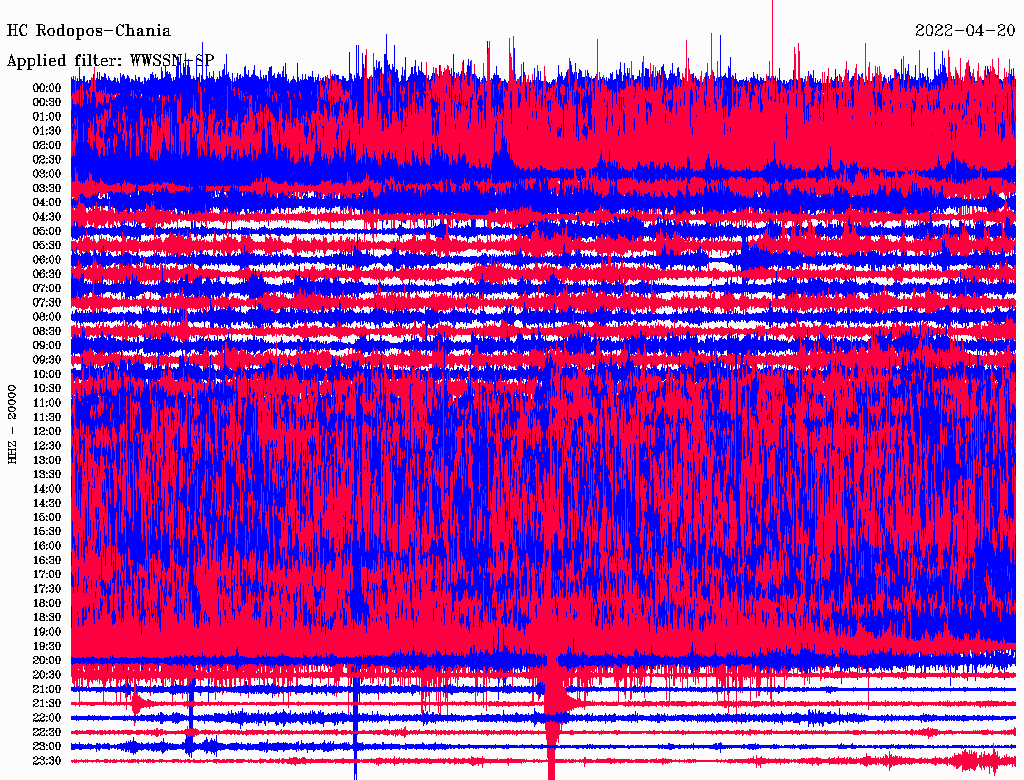Select the '14:30' time row label

(x=47, y=503)
